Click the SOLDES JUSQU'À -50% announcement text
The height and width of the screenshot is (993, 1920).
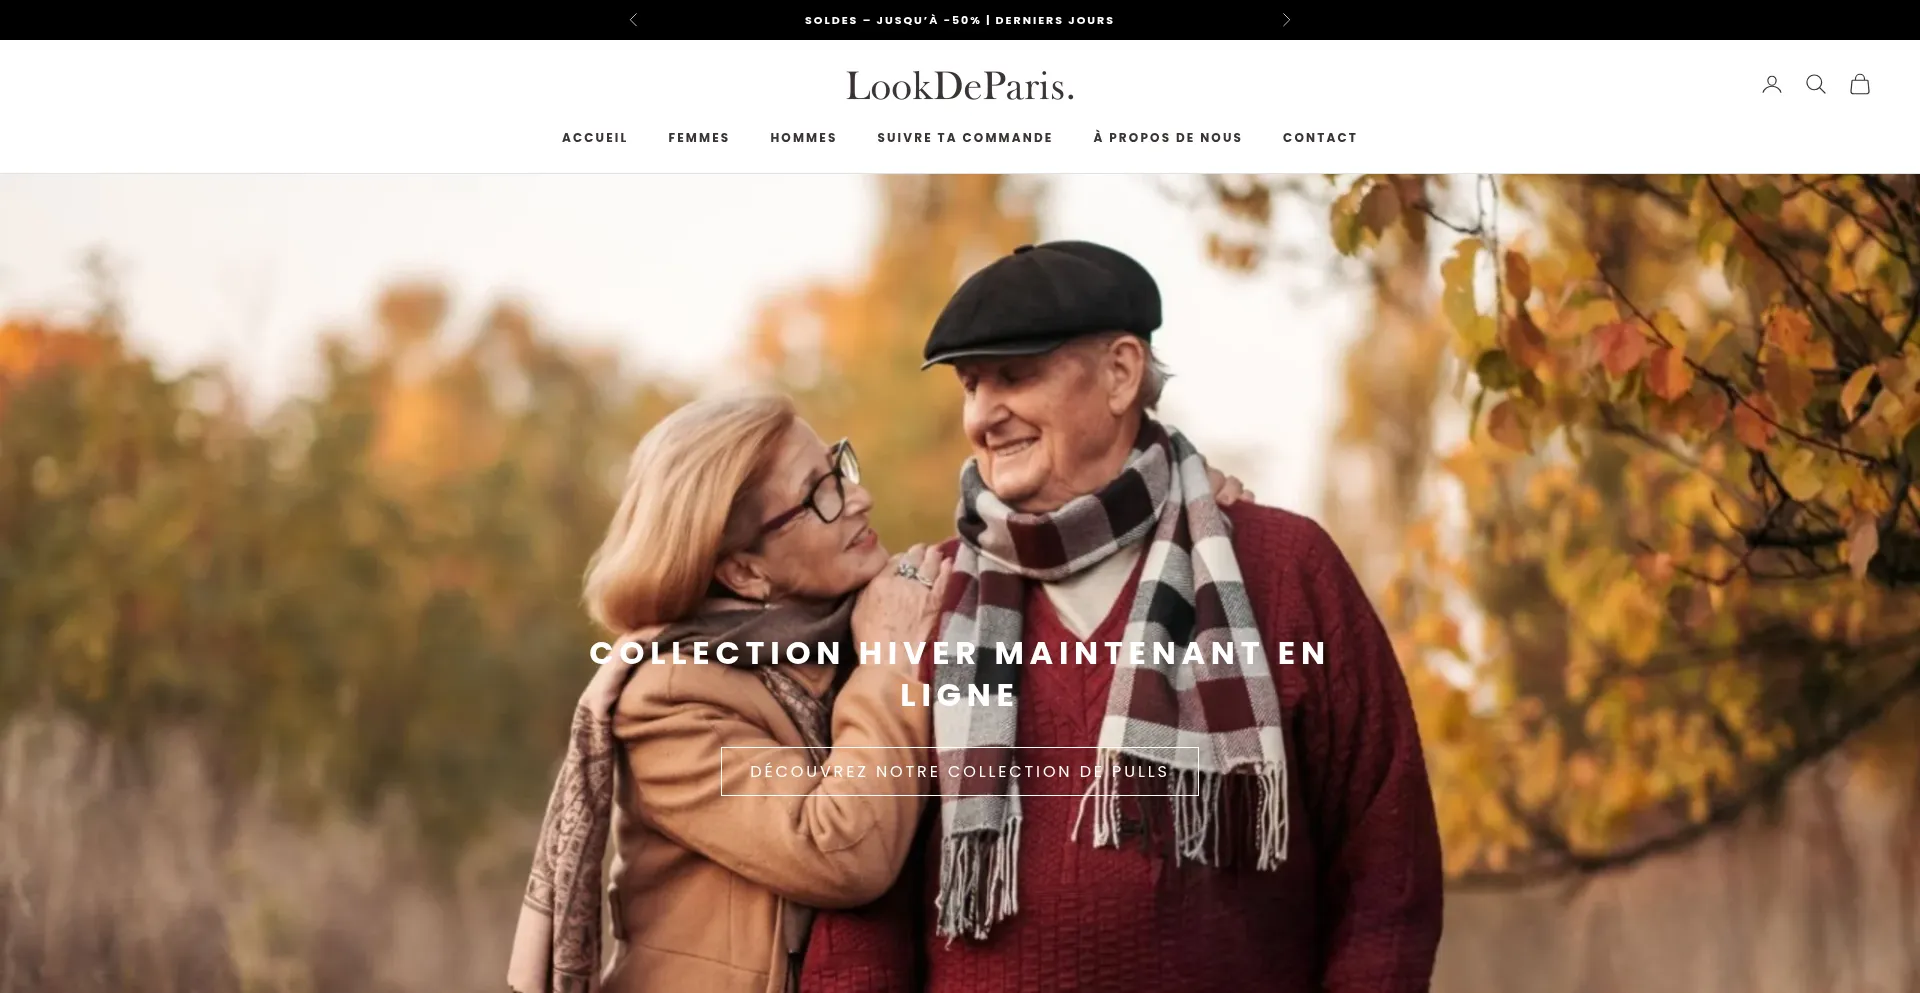[x=960, y=20]
